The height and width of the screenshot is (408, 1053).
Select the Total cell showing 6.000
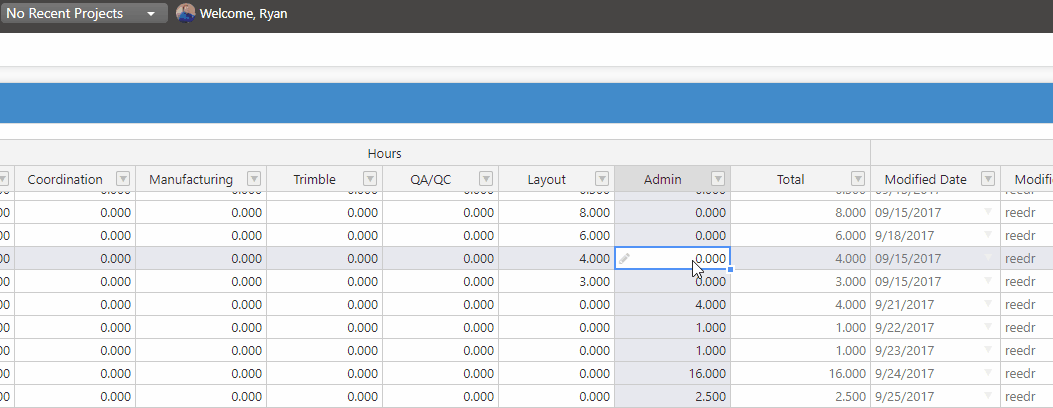[x=800, y=236]
